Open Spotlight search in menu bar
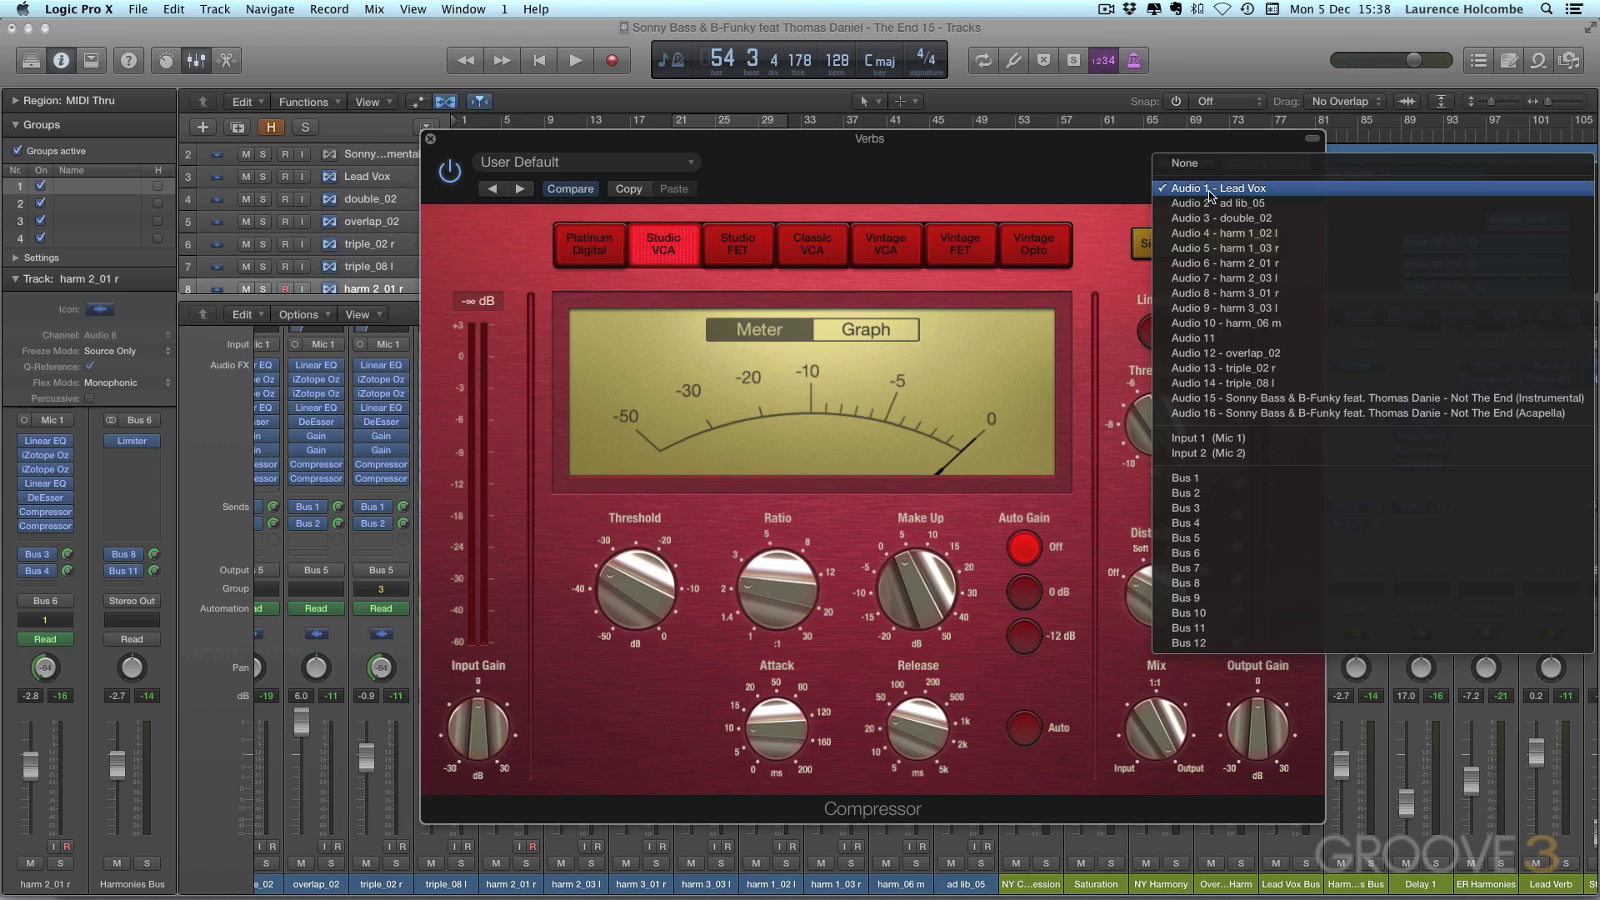 tap(1546, 9)
